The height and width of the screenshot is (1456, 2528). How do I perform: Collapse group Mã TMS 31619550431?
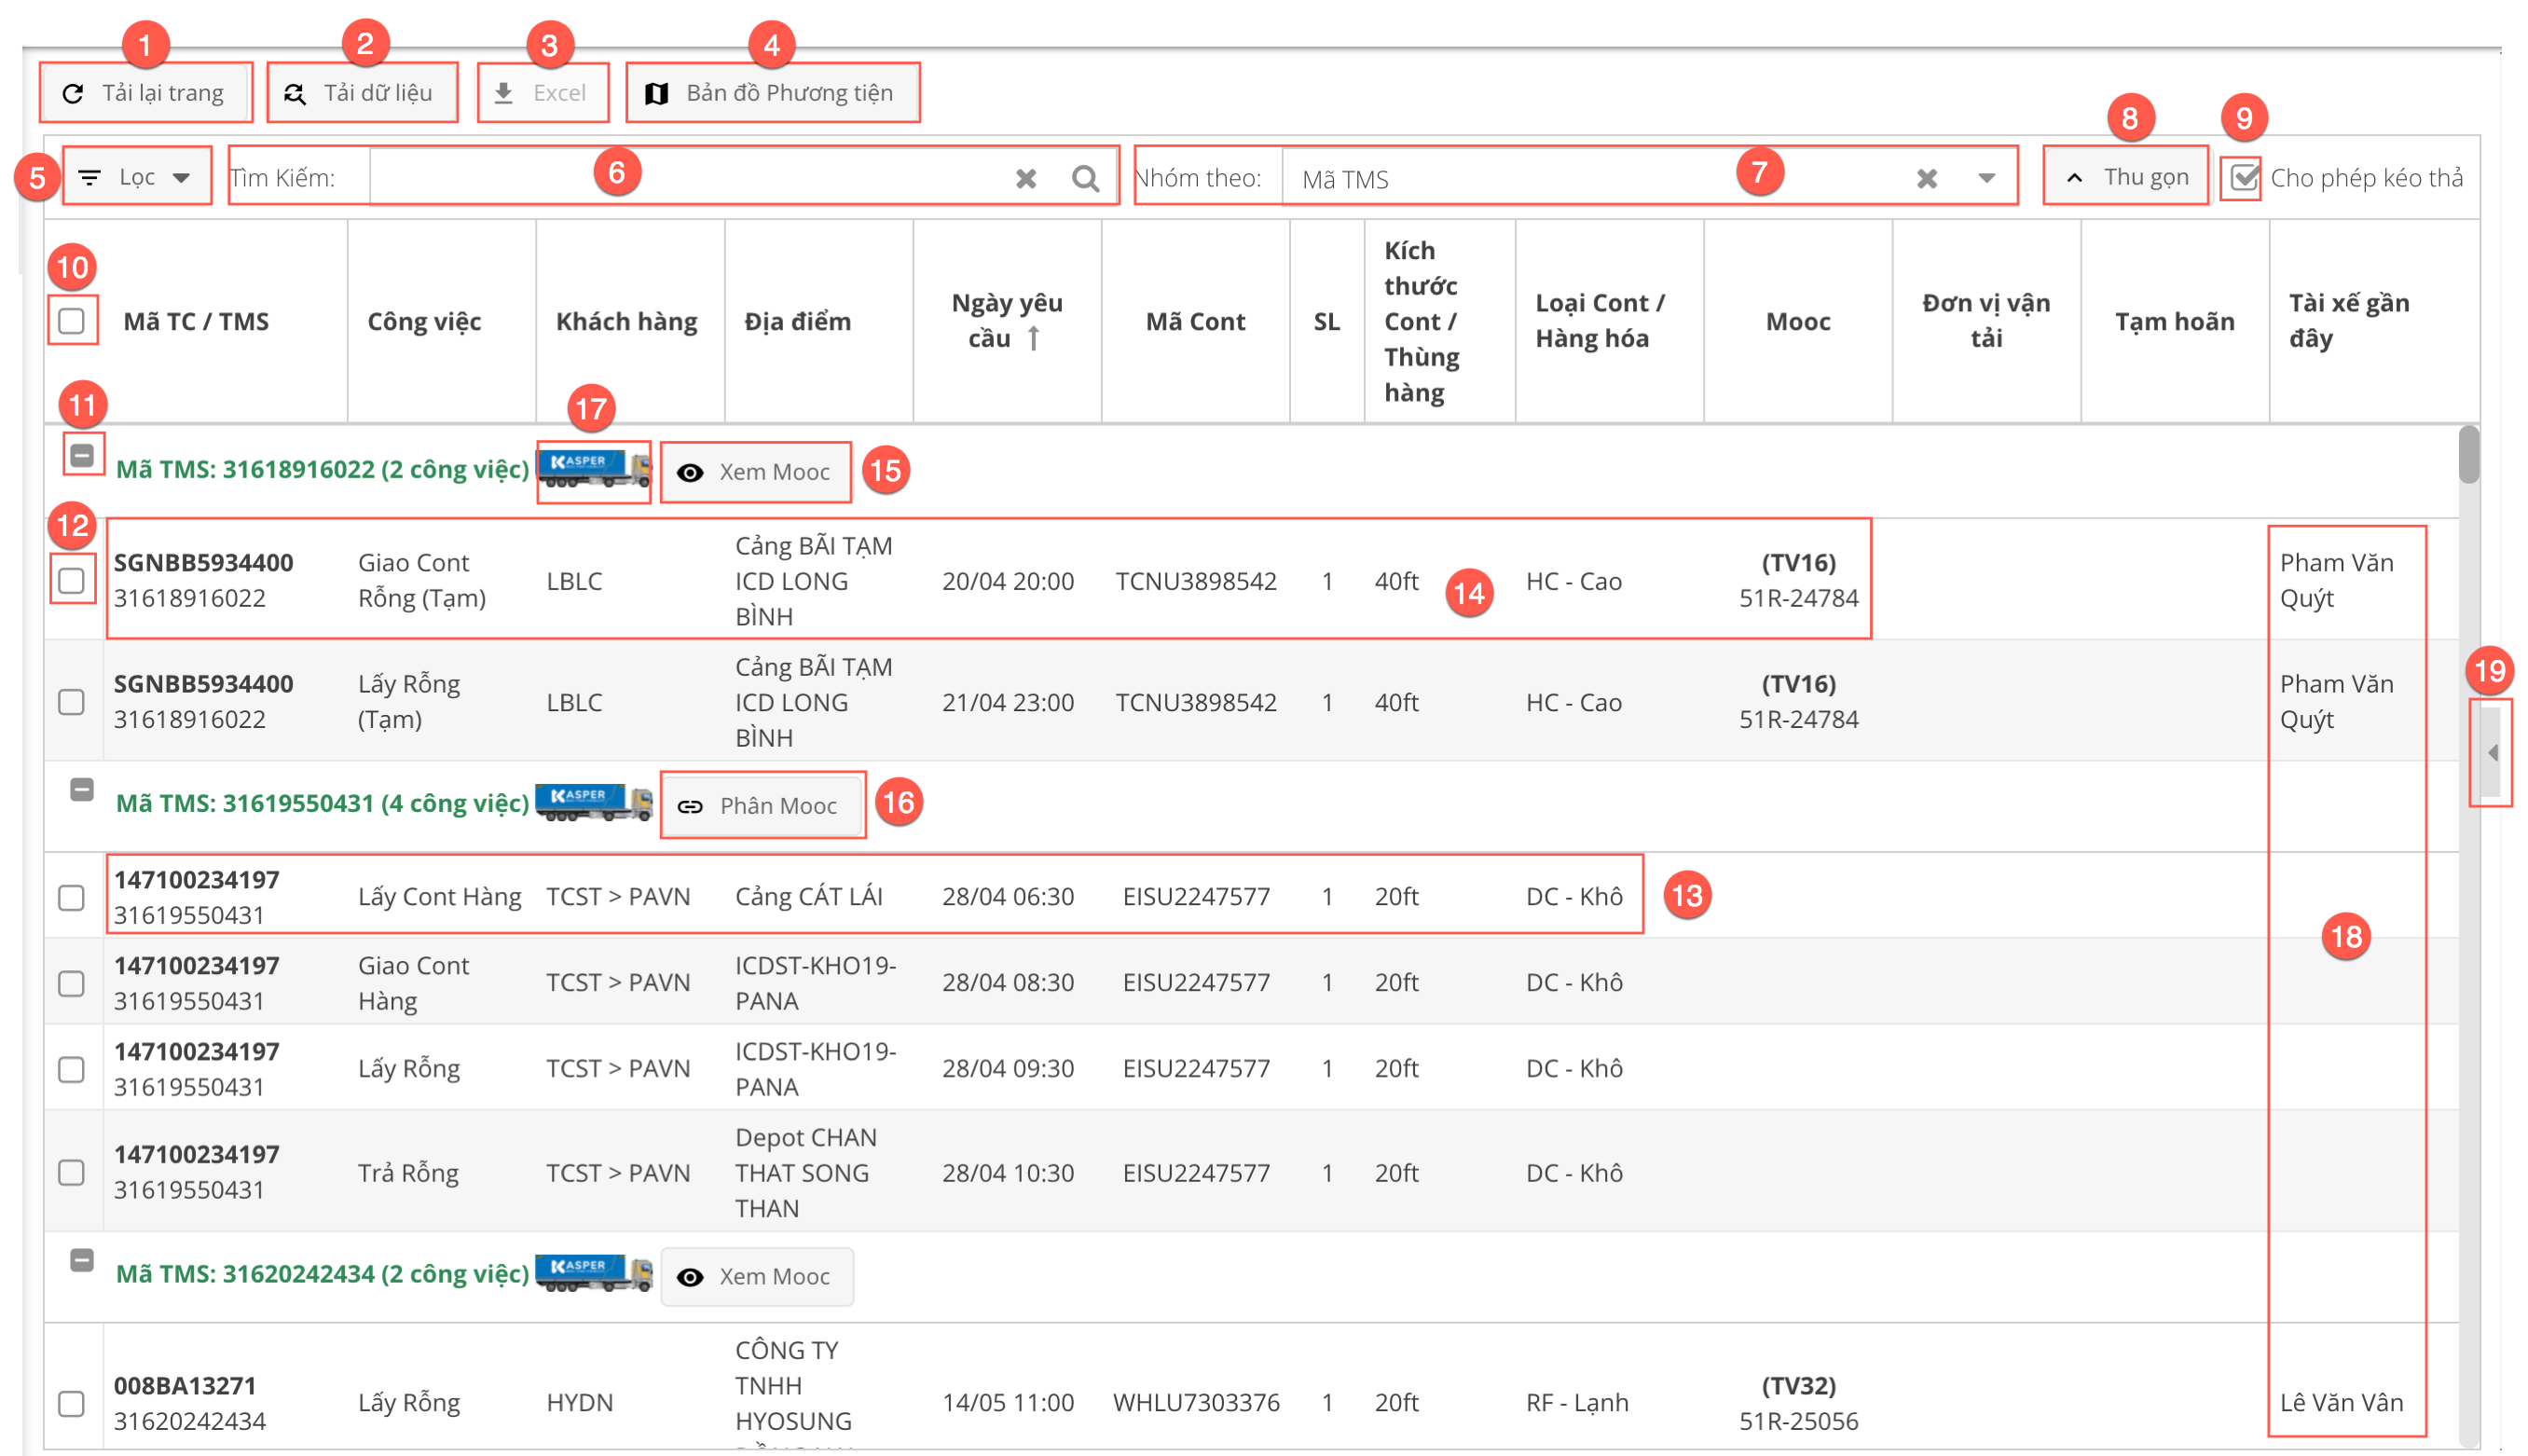coord(82,789)
